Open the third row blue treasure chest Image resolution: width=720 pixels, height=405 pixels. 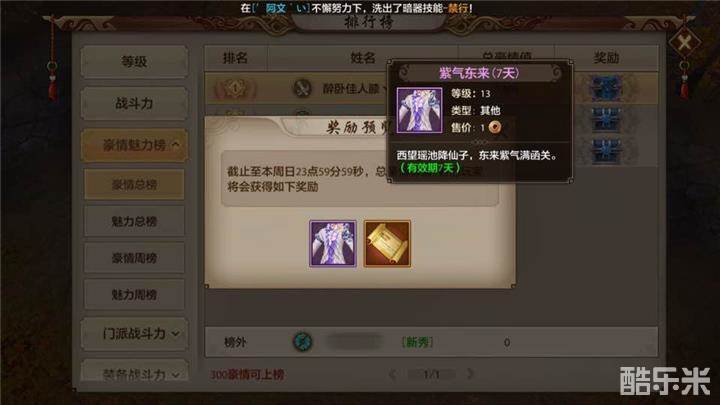point(606,150)
